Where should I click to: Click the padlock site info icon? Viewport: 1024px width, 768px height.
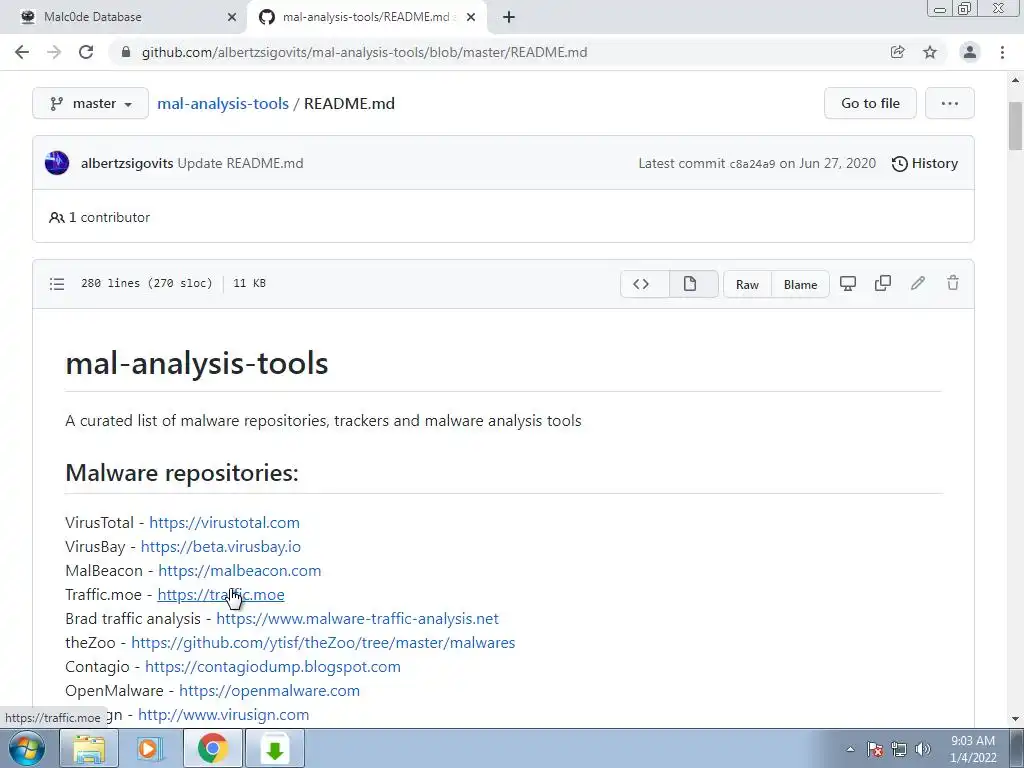126,52
